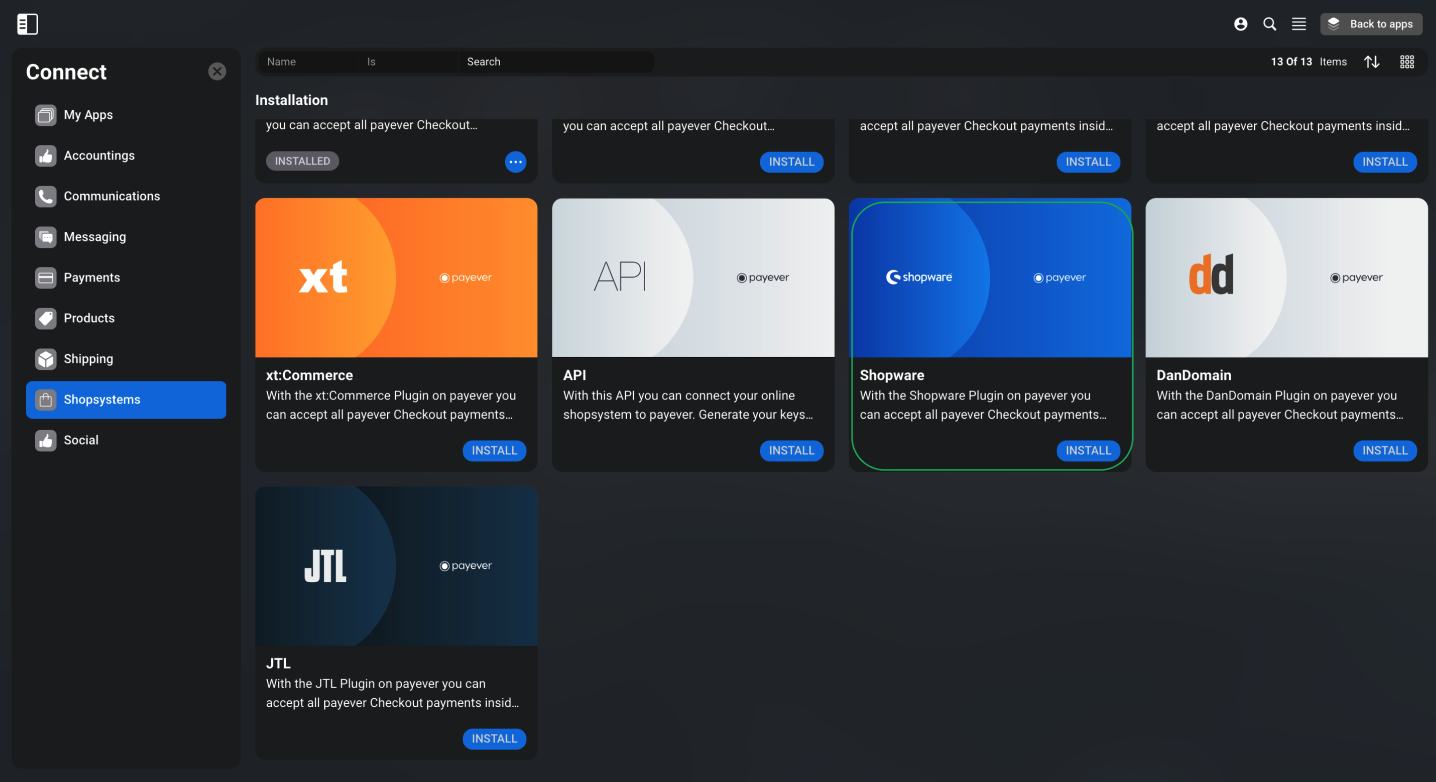Click the Social thumbs-up icon
The image size is (1436, 782).
tap(45, 440)
